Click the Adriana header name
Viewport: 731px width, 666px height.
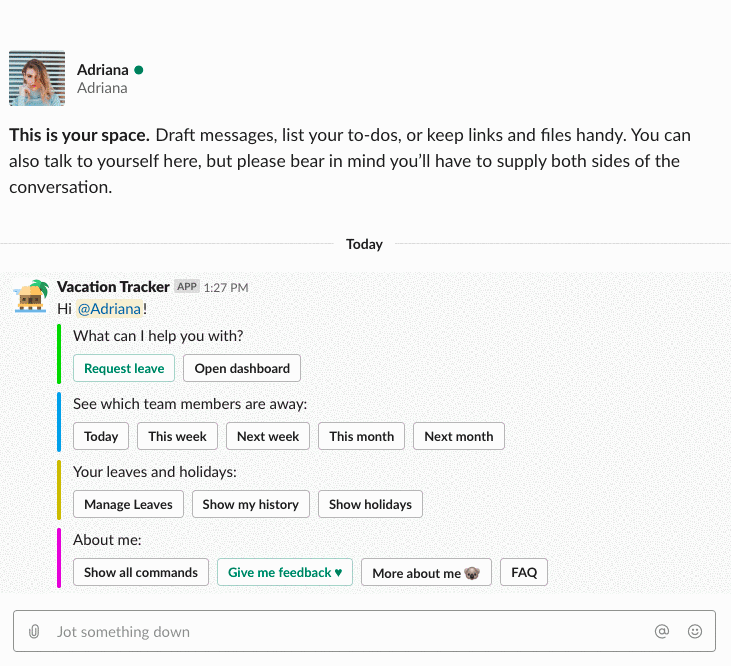click(103, 70)
